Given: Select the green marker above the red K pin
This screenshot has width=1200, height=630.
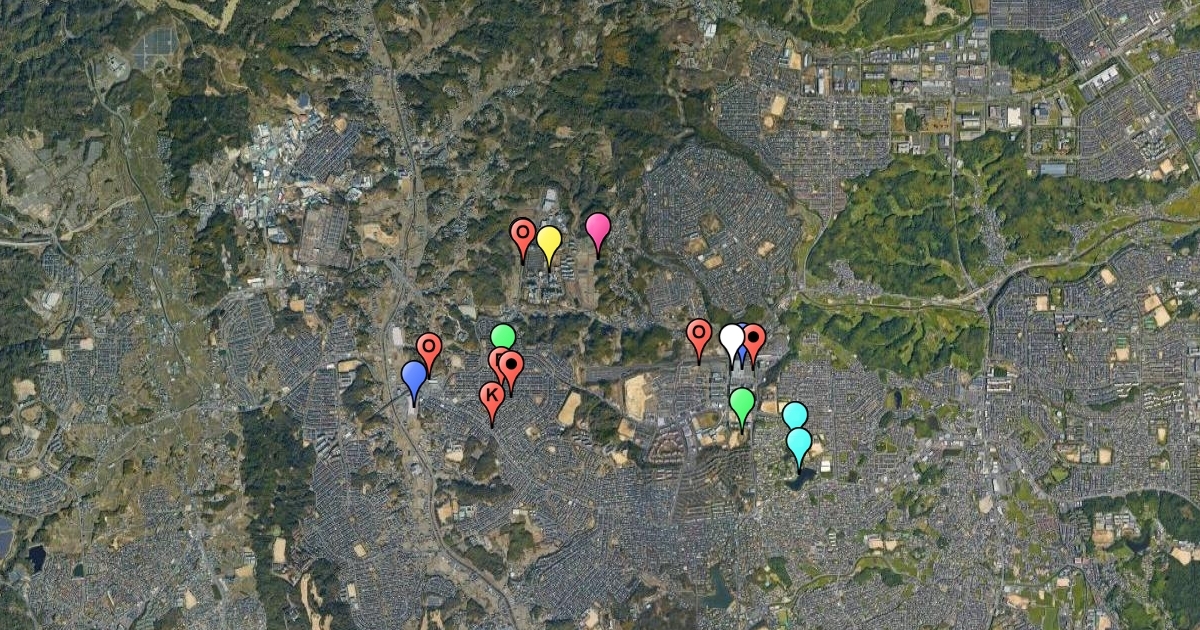Looking at the screenshot, I should tap(503, 336).
